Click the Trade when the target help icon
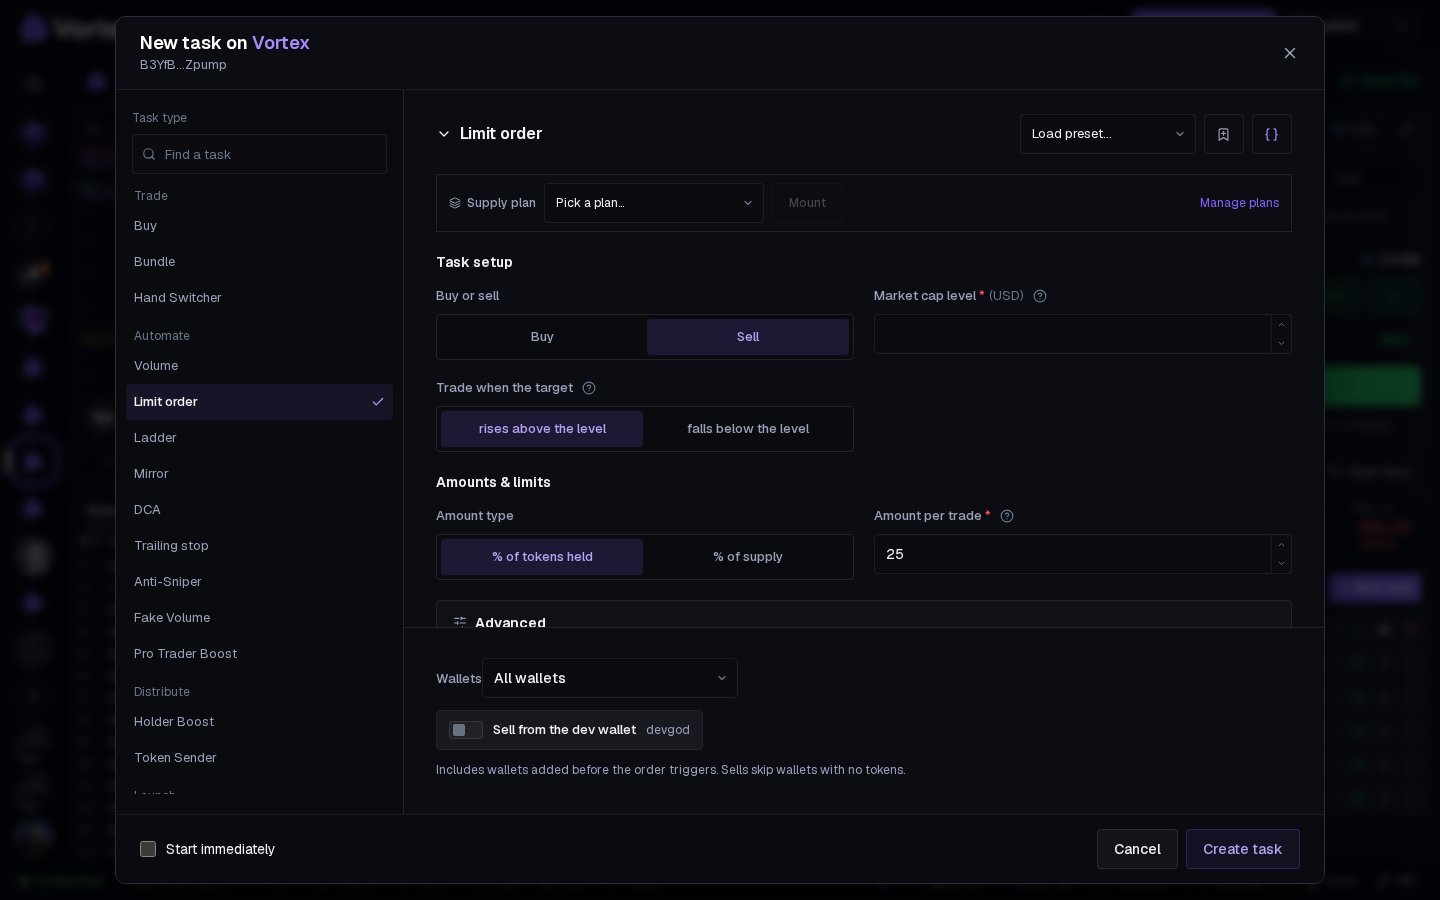Screen dimensions: 1440x900 pyautogui.click(x=589, y=388)
